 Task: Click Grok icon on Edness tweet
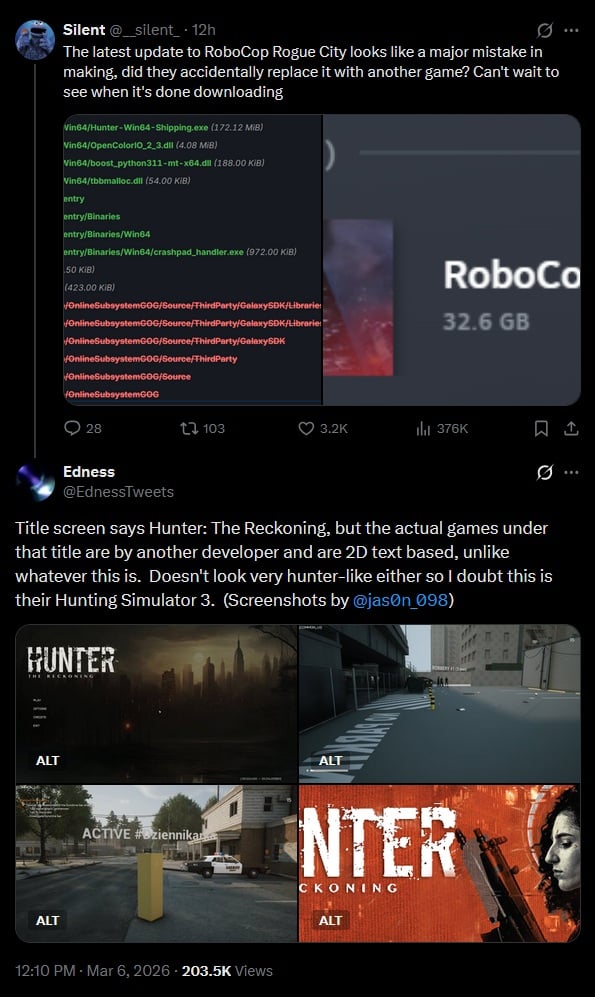(544, 472)
